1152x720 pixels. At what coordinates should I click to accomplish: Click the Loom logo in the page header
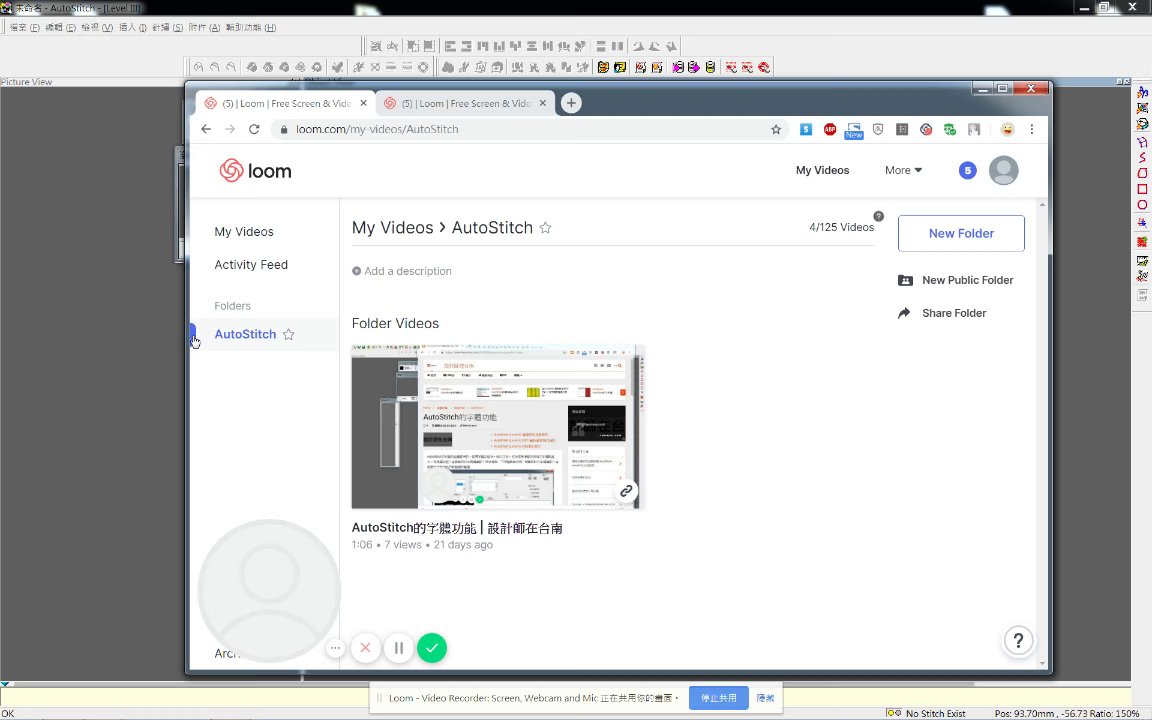[255, 170]
